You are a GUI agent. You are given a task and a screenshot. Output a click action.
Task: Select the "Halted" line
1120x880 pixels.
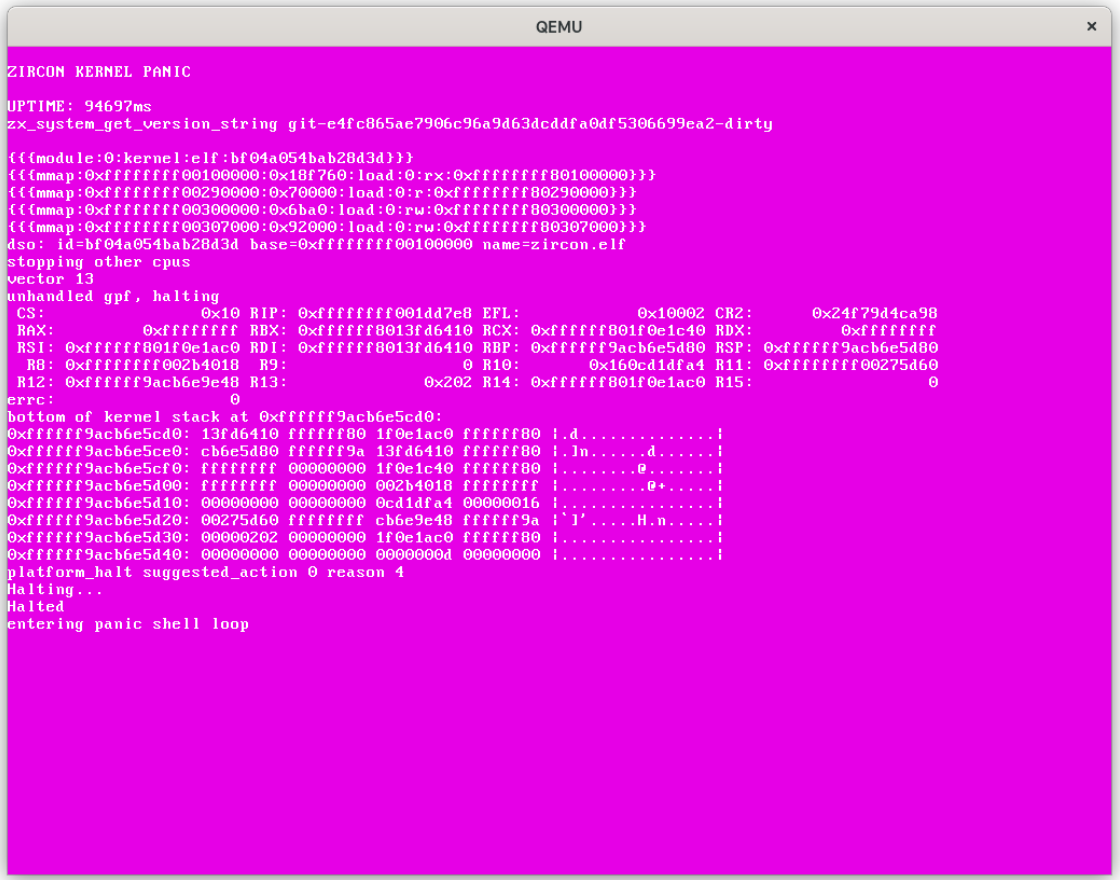(x=36, y=606)
